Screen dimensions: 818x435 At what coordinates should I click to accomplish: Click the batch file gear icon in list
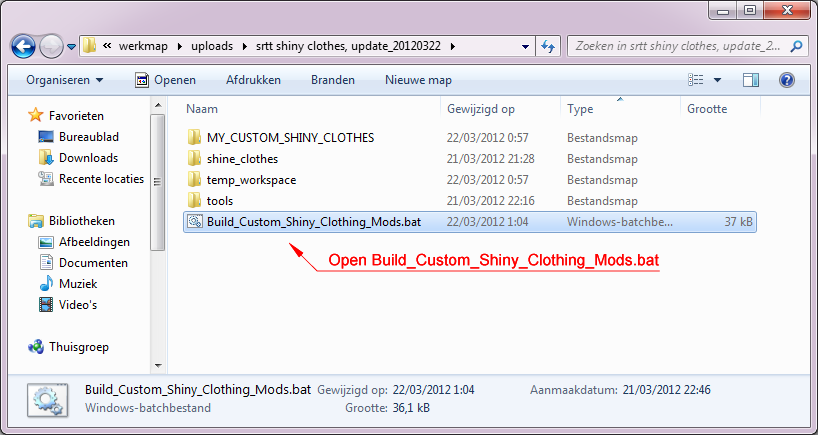tap(194, 222)
